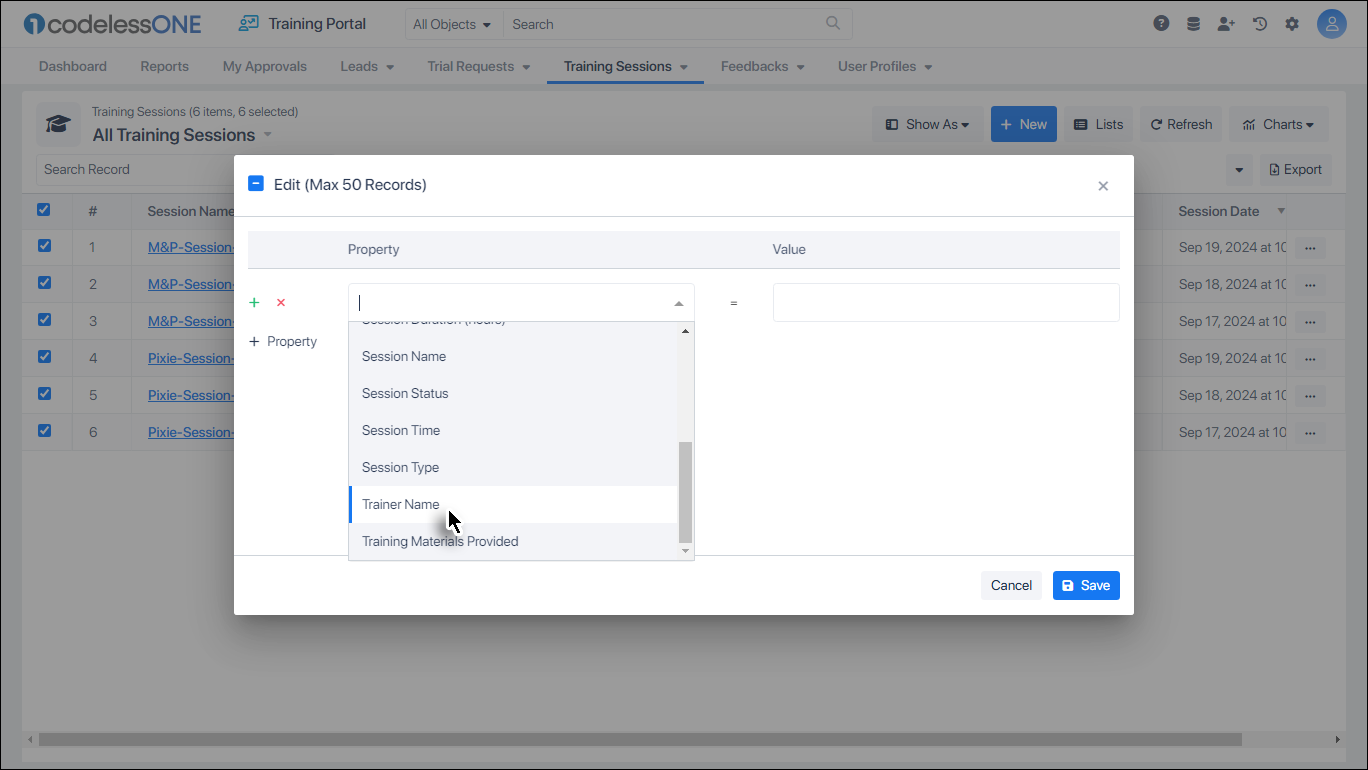Open the Dashboard tab

(x=73, y=66)
